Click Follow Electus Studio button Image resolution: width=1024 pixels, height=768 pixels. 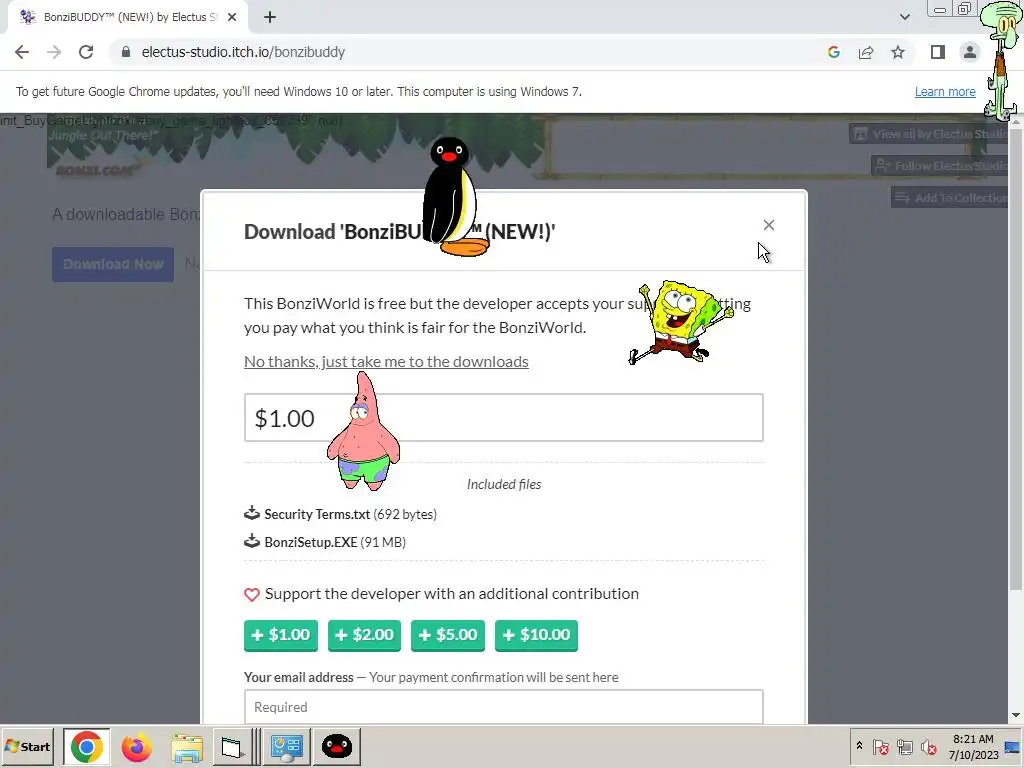[x=940, y=166]
